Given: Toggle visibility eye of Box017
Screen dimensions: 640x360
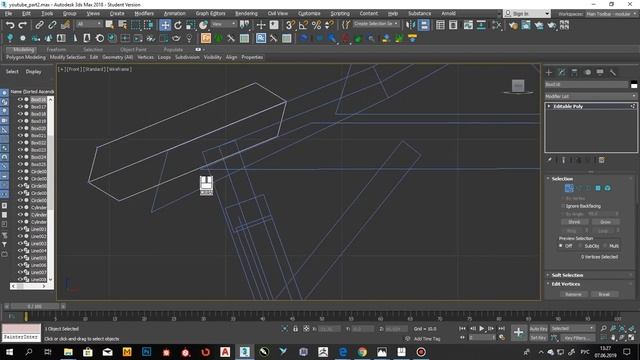Looking at the screenshot, I should pos(20,107).
